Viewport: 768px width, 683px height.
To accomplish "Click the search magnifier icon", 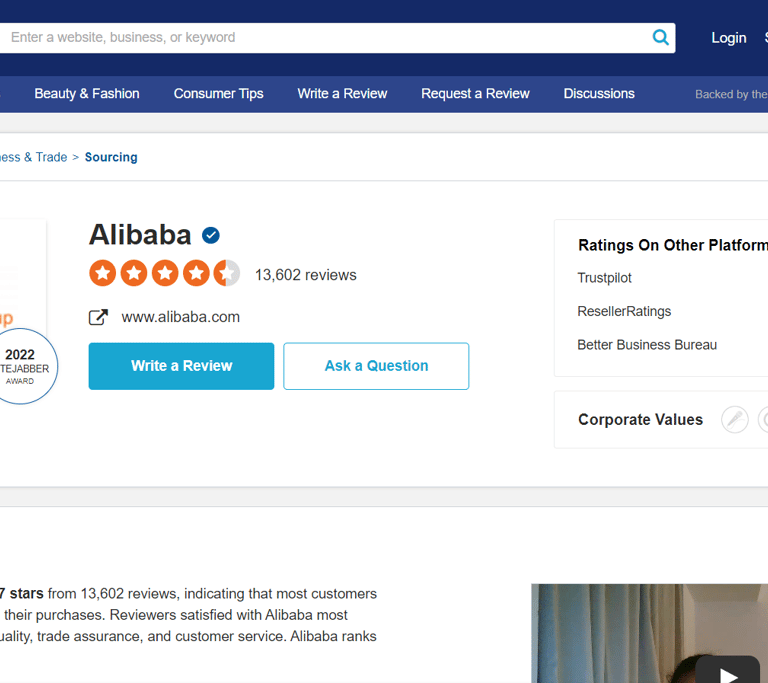I will [660, 37].
